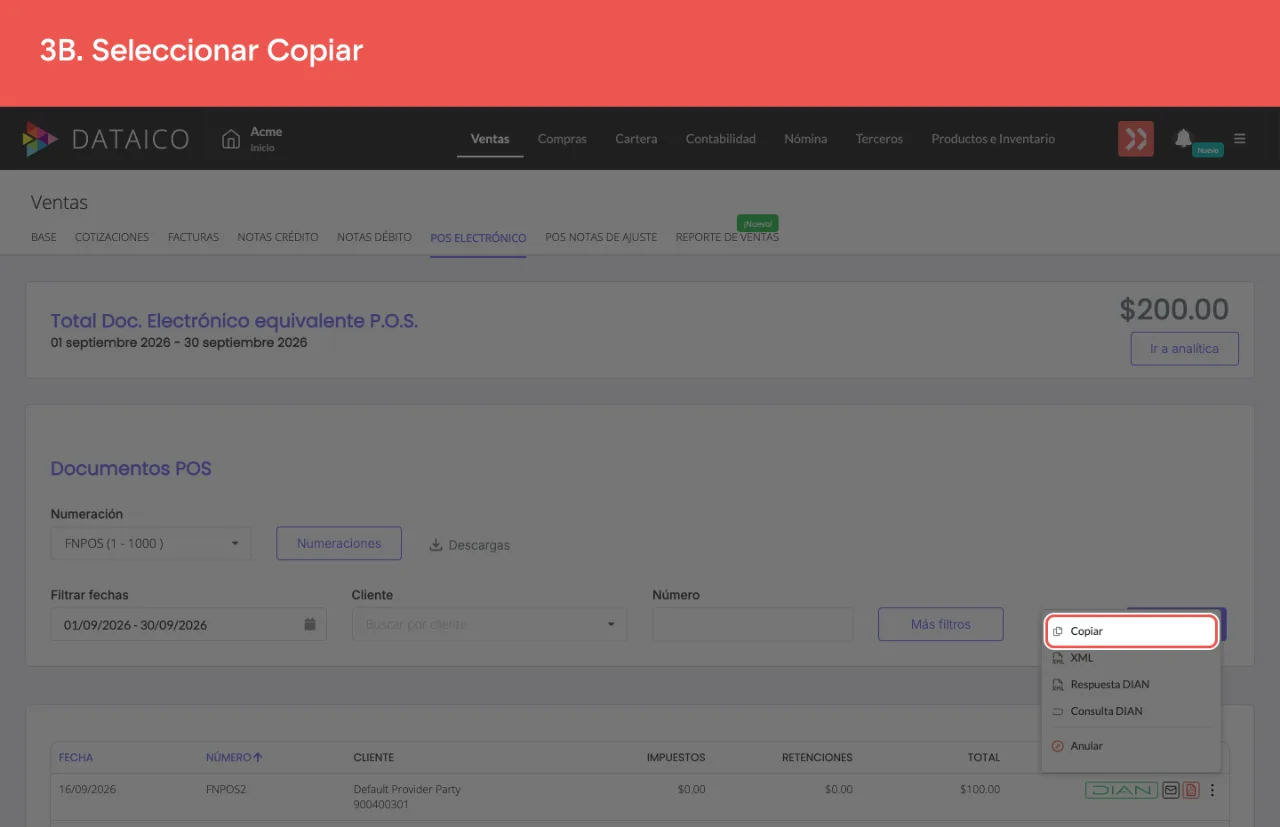Open the hamburger menu icon
The width and height of the screenshot is (1280, 827).
tap(1240, 138)
